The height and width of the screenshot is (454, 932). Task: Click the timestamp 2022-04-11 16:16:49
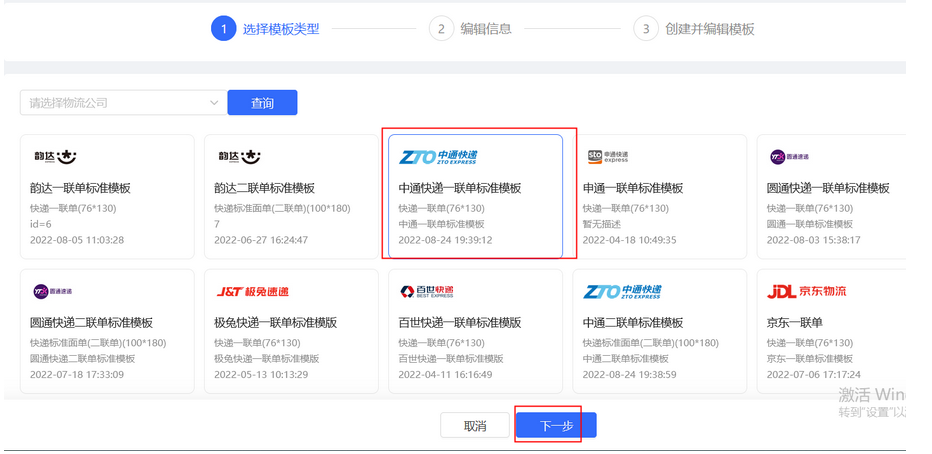(x=445, y=374)
